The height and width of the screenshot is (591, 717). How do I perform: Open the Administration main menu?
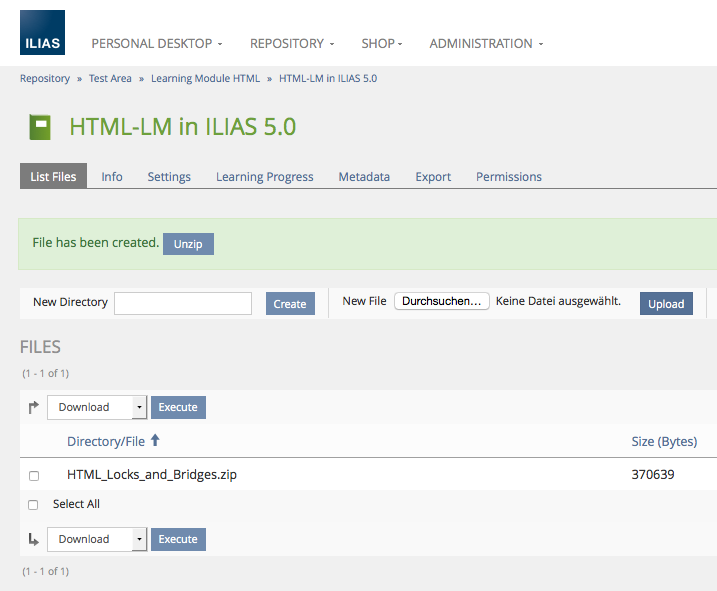(486, 44)
